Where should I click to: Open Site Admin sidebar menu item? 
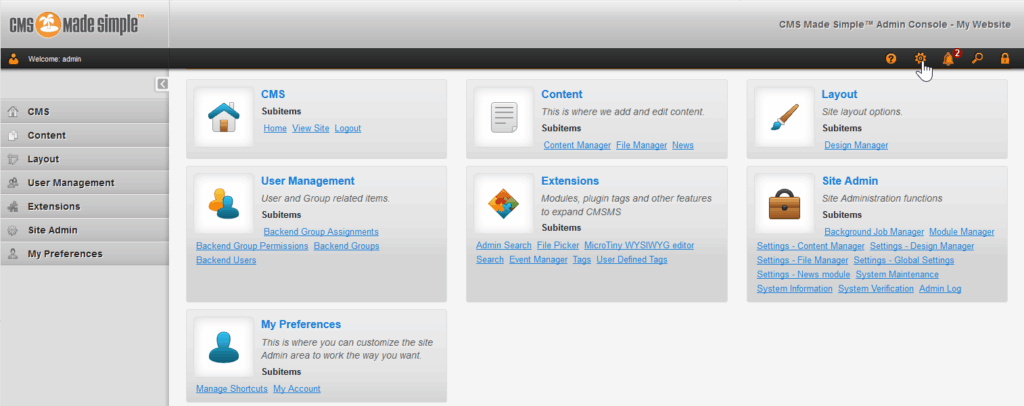84,230
